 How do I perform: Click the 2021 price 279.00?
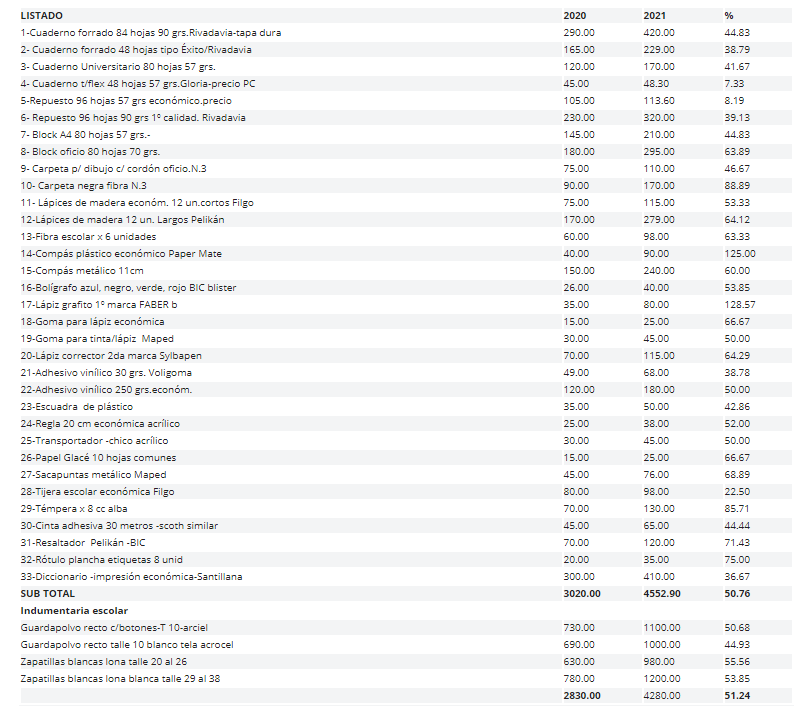click(659, 220)
